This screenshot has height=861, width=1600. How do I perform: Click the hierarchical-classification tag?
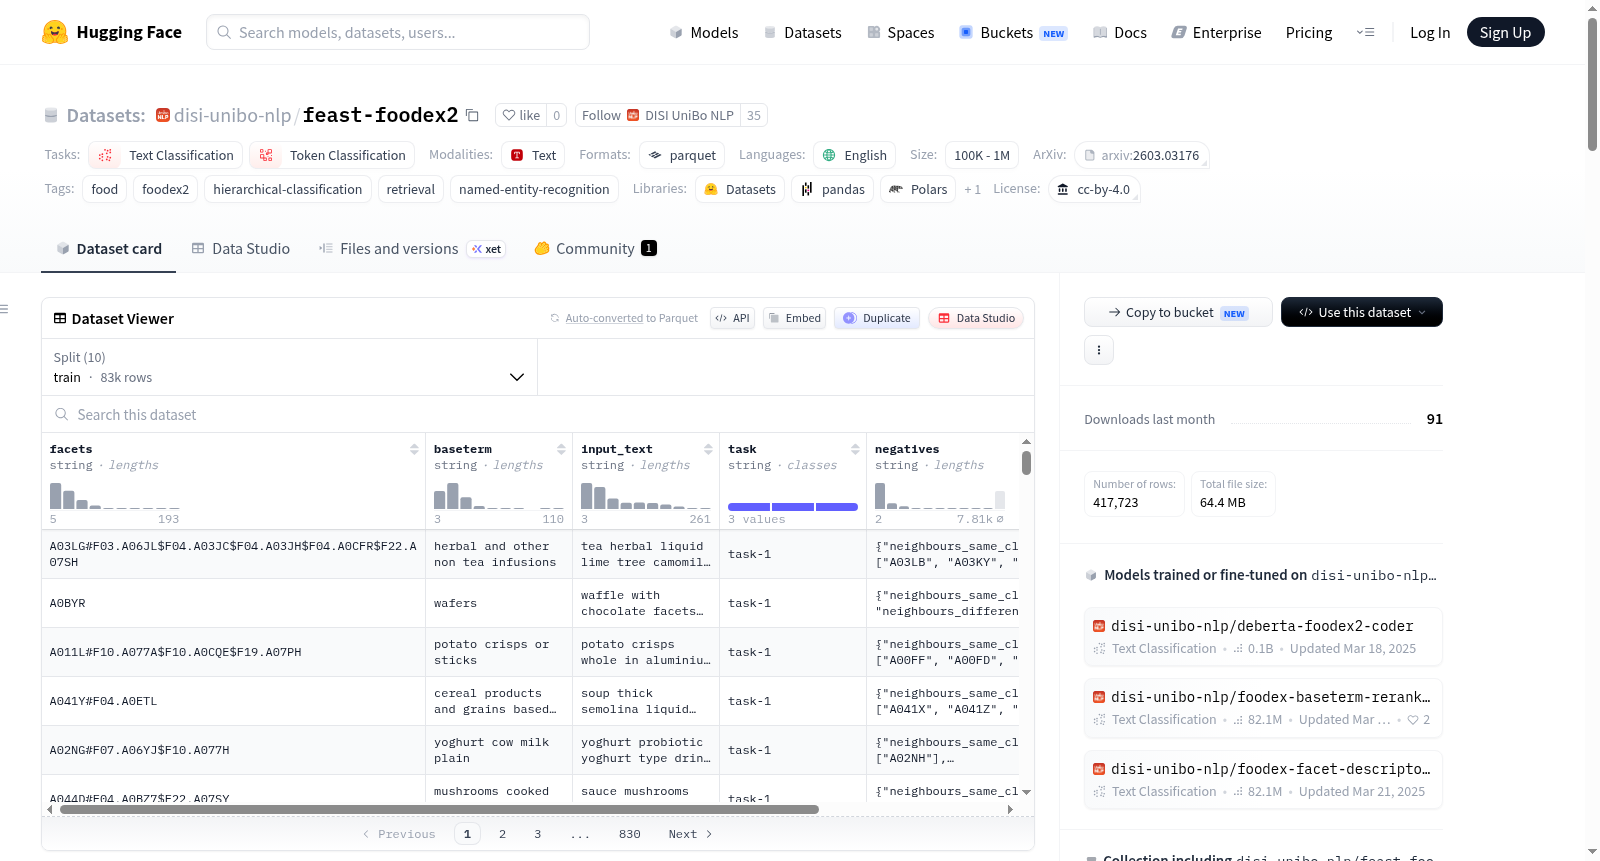pos(288,189)
